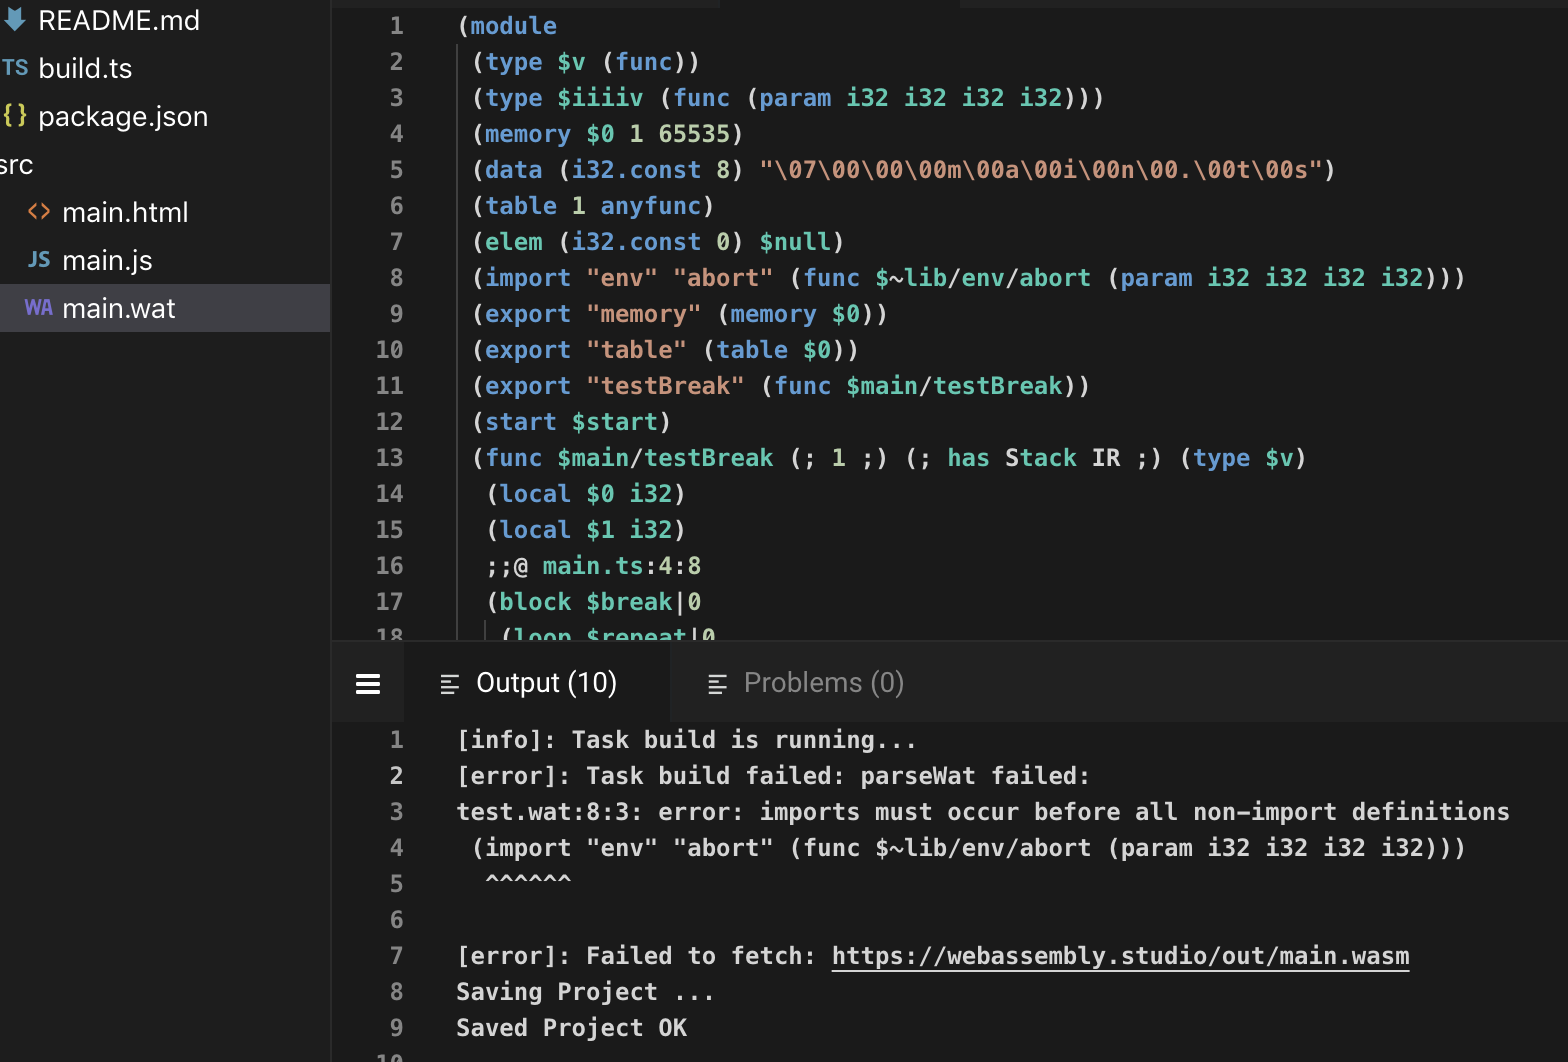Click the 'Task build is running...' output line

tap(686, 740)
